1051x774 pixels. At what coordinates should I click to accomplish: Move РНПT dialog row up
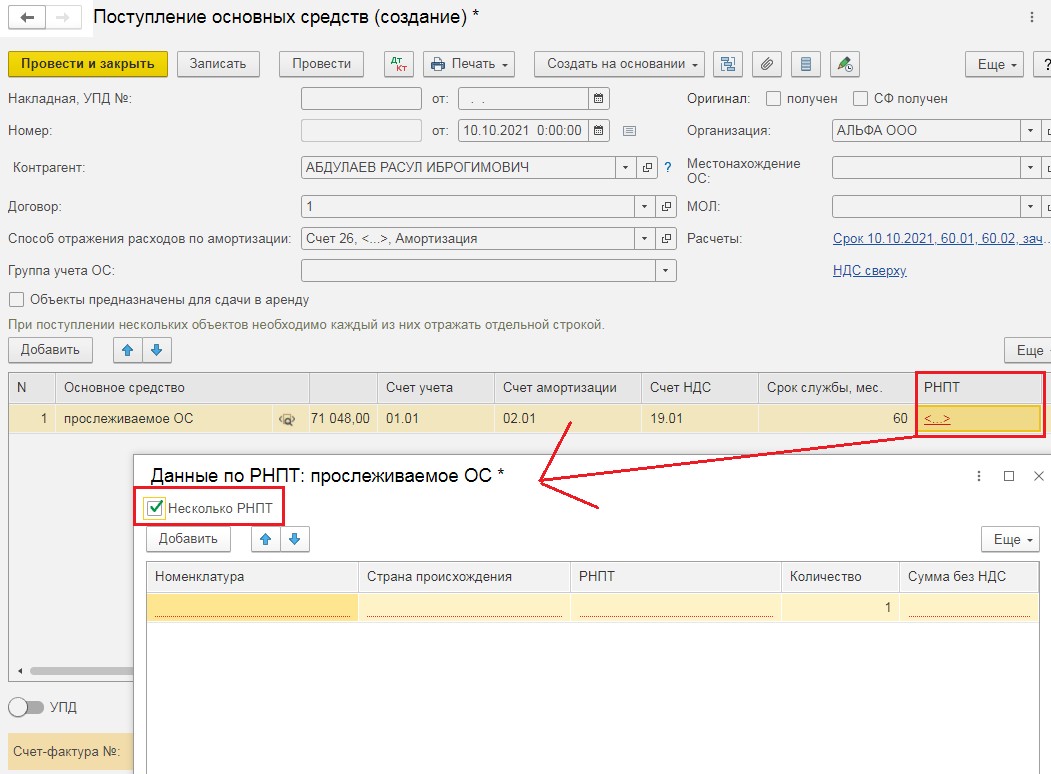tap(265, 539)
